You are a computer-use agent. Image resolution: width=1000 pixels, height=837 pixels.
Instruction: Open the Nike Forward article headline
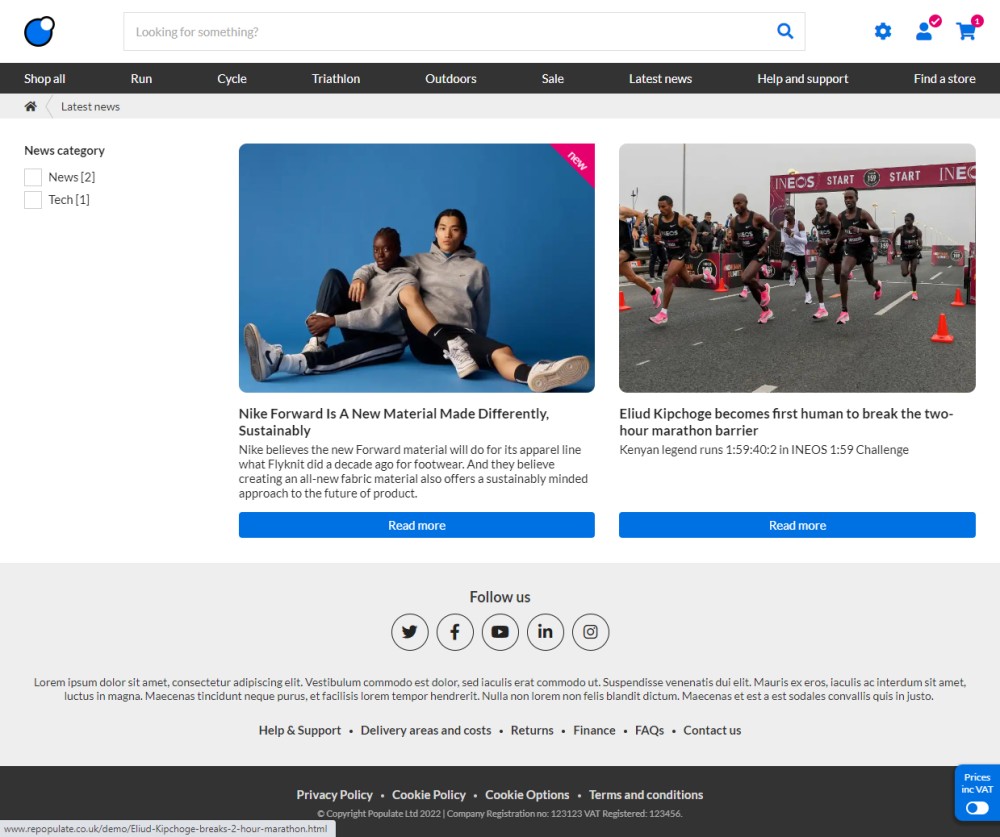pyautogui.click(x=393, y=422)
